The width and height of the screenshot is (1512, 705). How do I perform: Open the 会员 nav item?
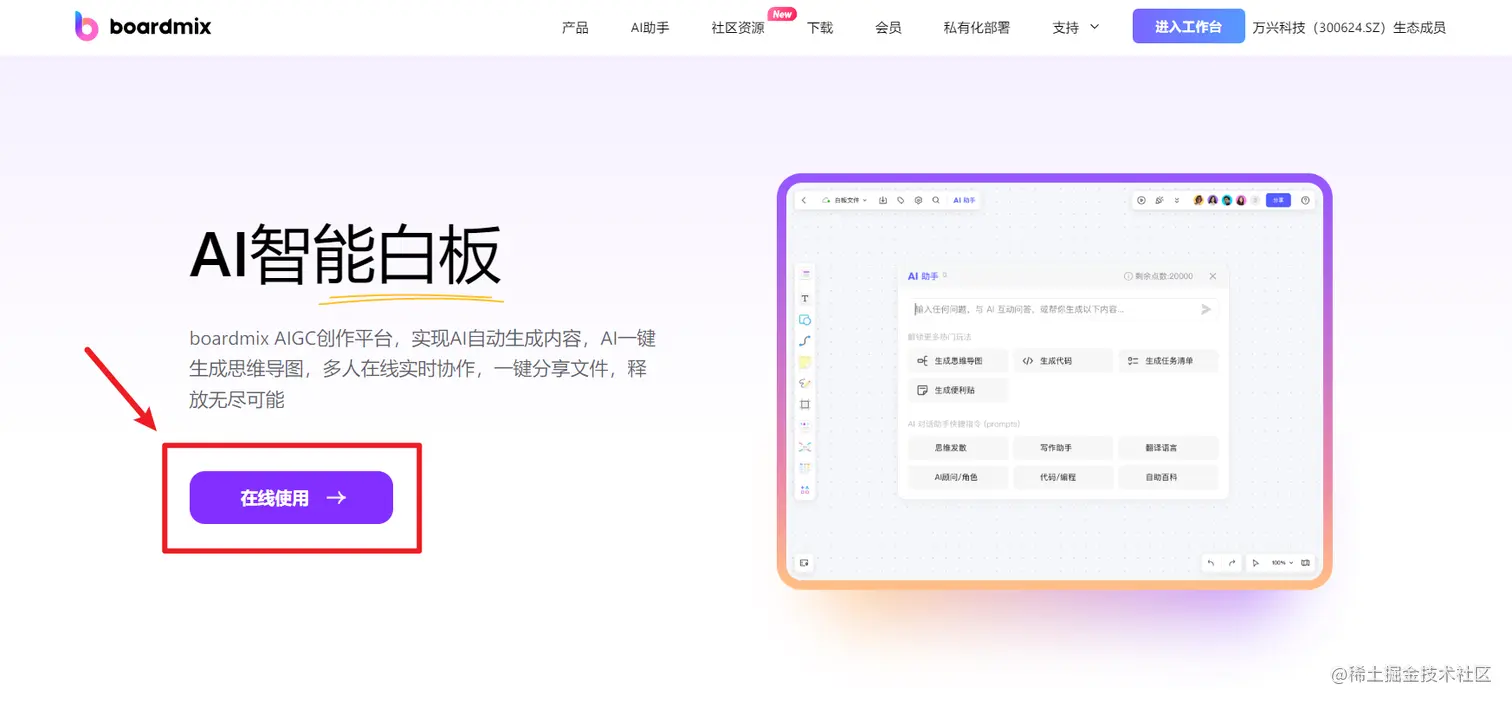[x=888, y=27]
